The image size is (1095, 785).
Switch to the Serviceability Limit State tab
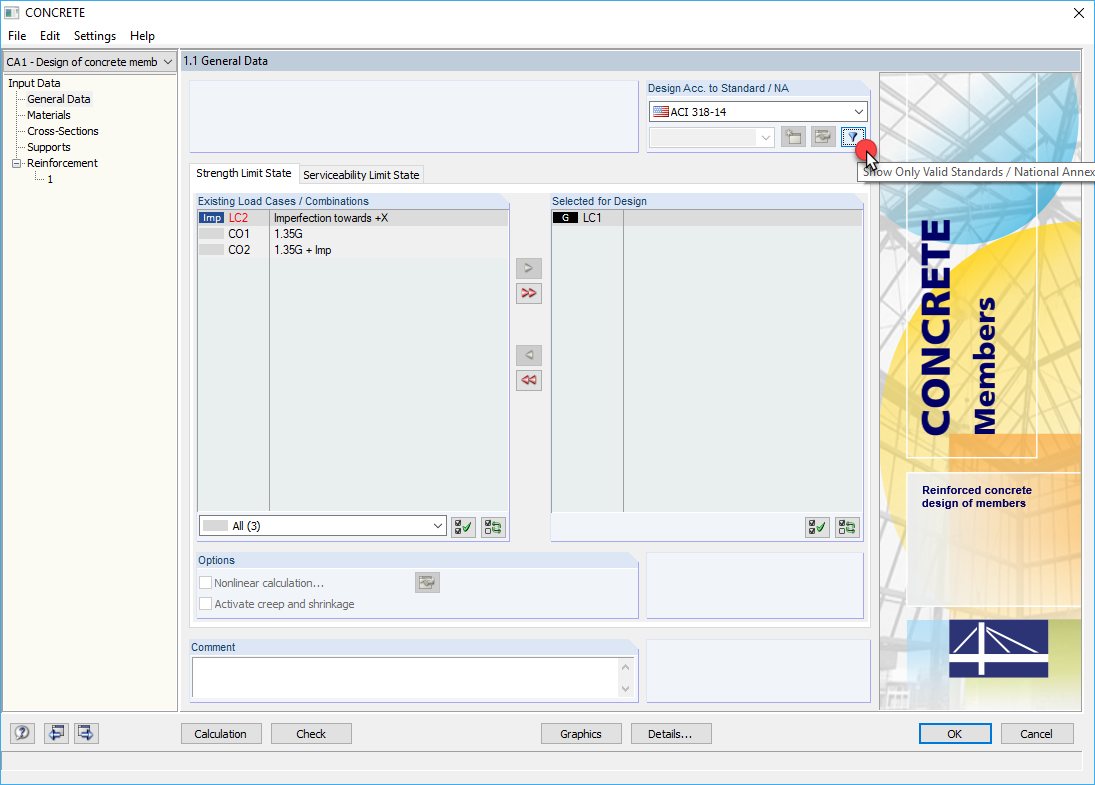coord(361,173)
